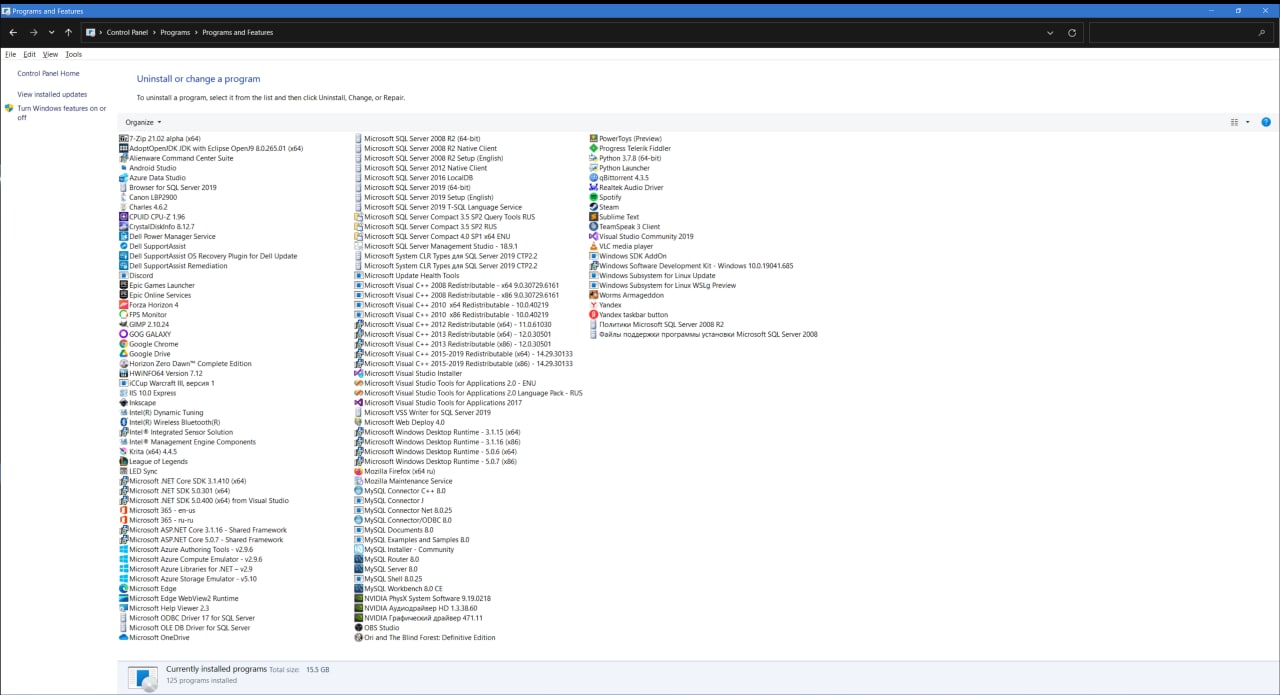Click the Forza Horizon 4 icon
This screenshot has height=695, width=1280.
pos(124,305)
